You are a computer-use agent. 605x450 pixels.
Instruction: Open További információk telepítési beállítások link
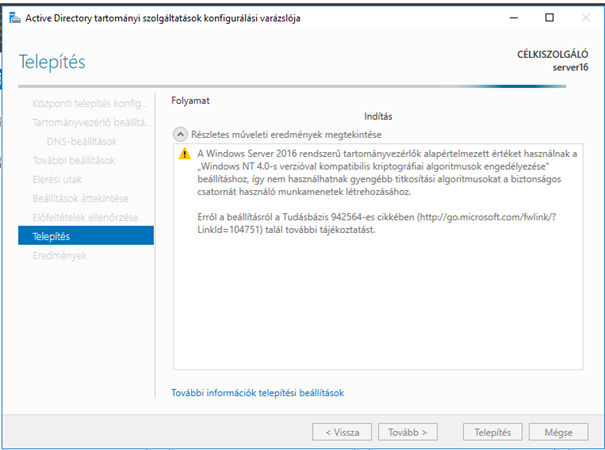[x=258, y=393]
